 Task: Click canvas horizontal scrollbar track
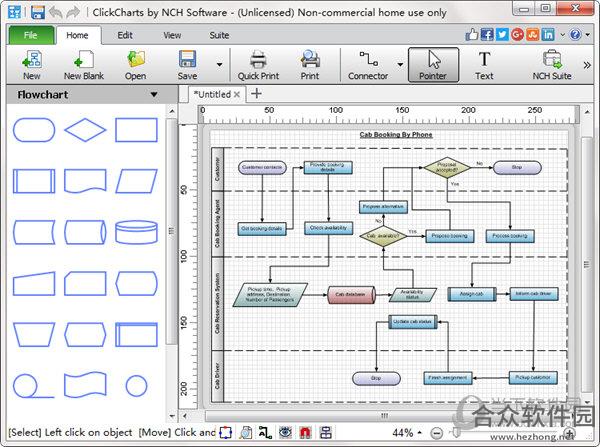point(384,416)
